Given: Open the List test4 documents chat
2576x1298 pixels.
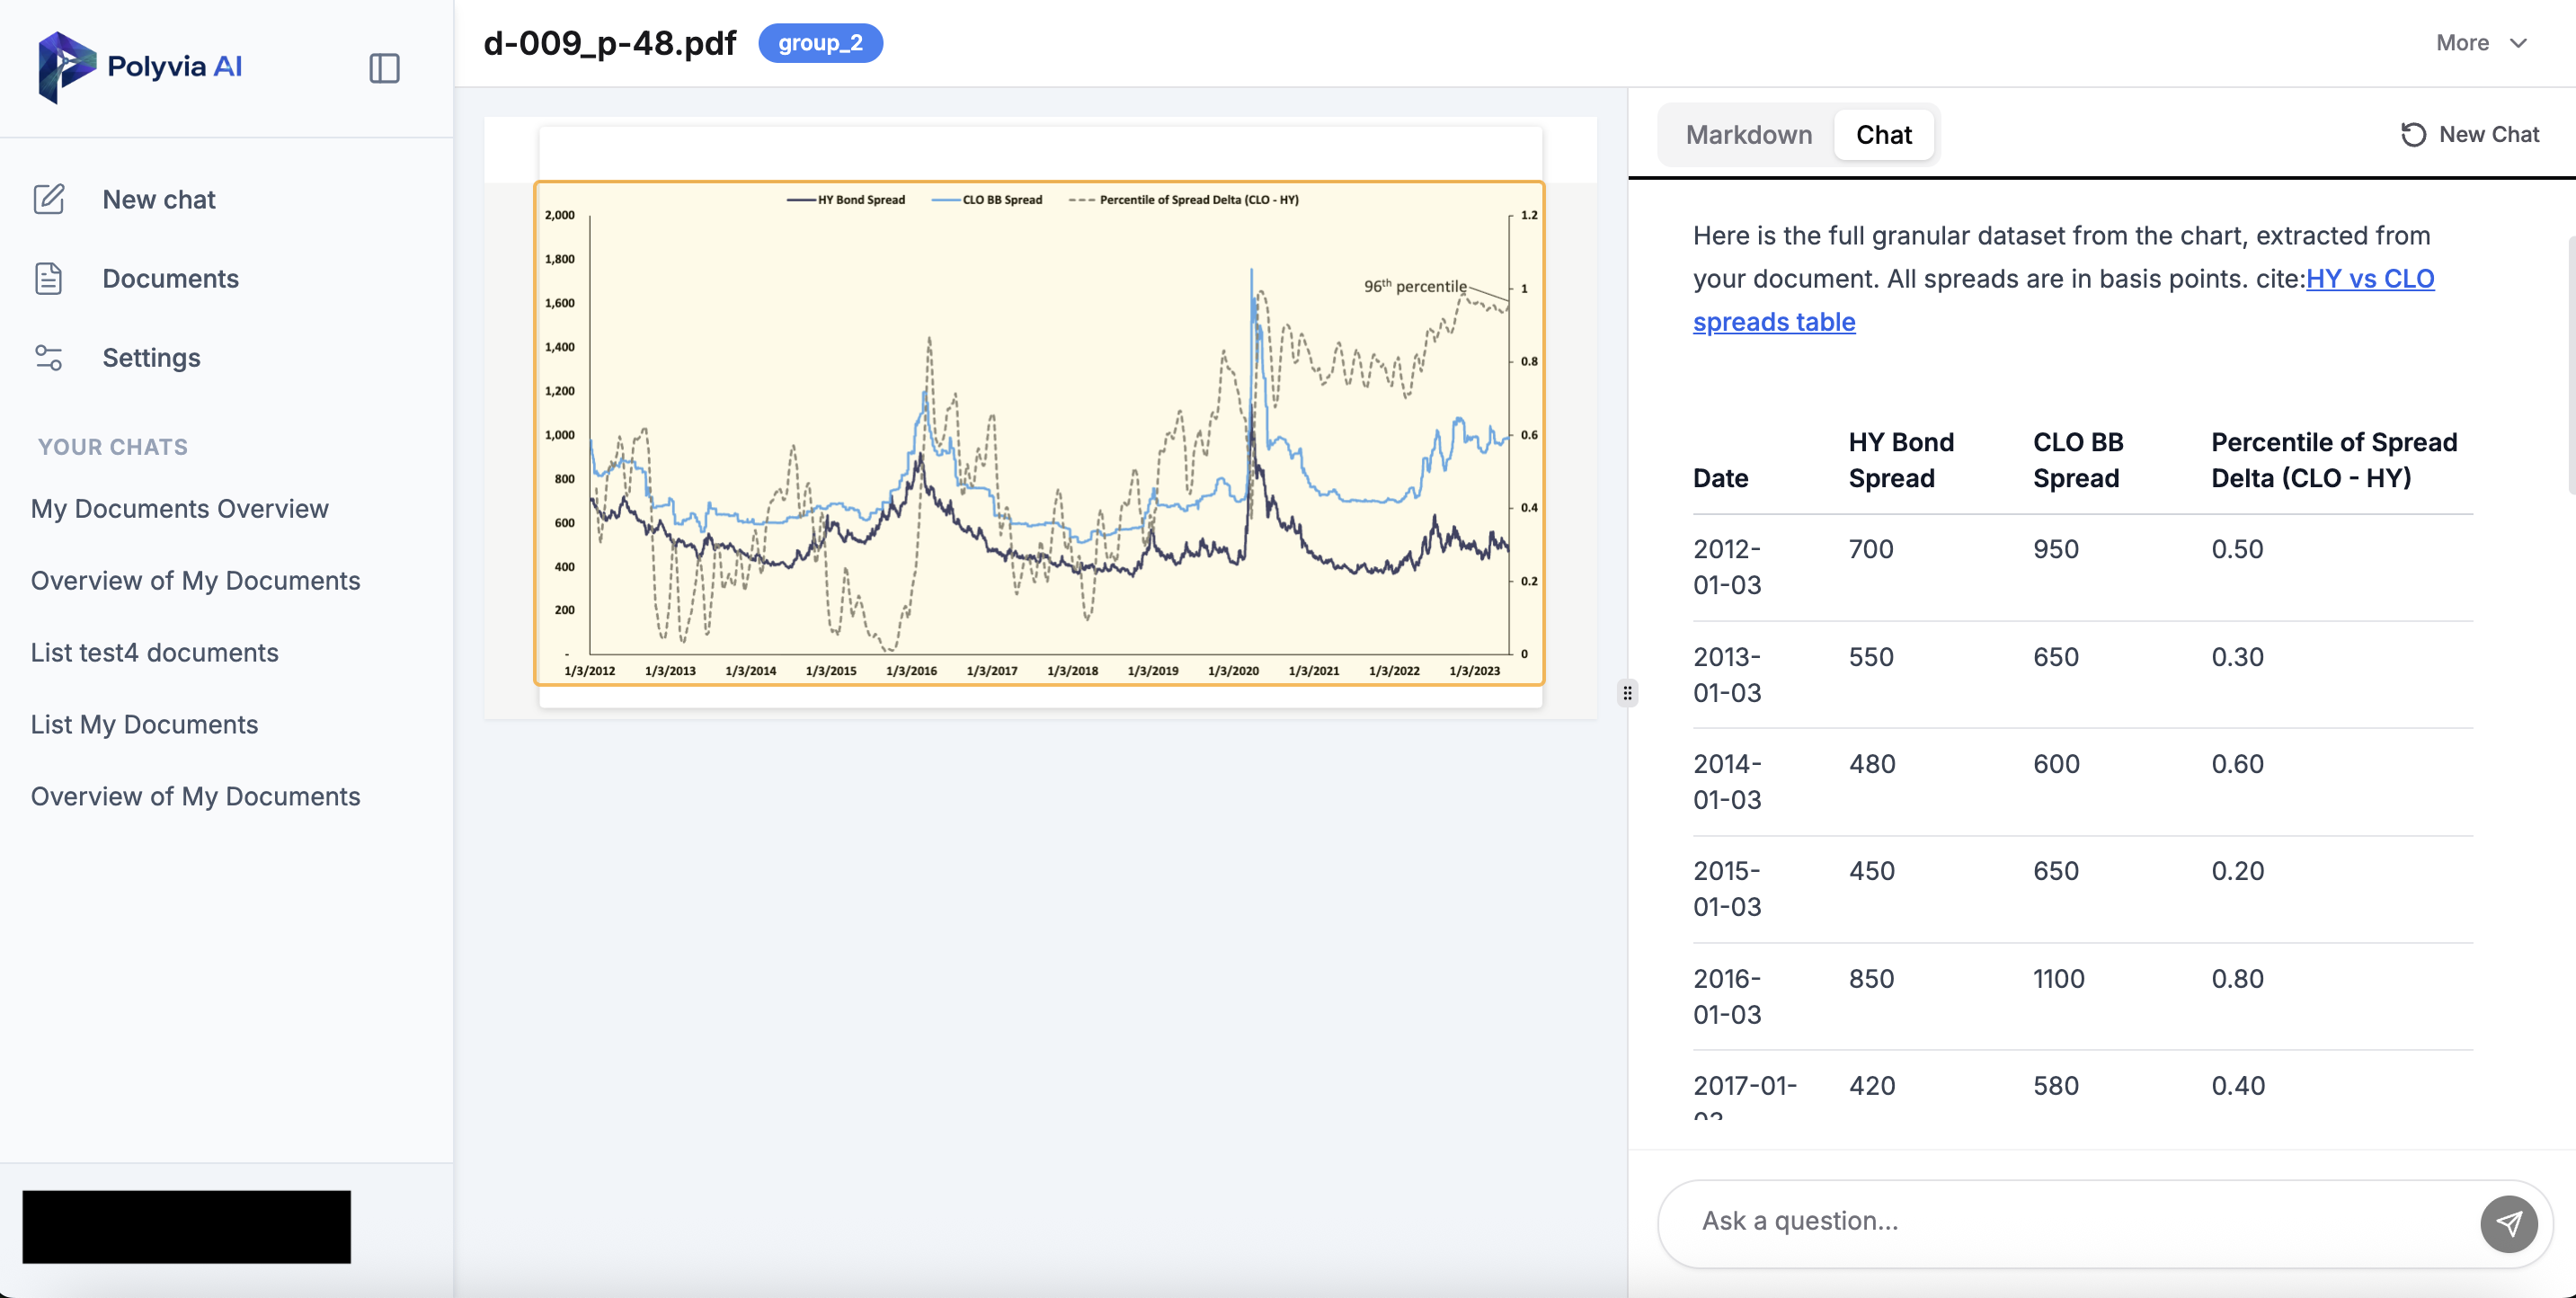Looking at the screenshot, I should tap(155, 653).
